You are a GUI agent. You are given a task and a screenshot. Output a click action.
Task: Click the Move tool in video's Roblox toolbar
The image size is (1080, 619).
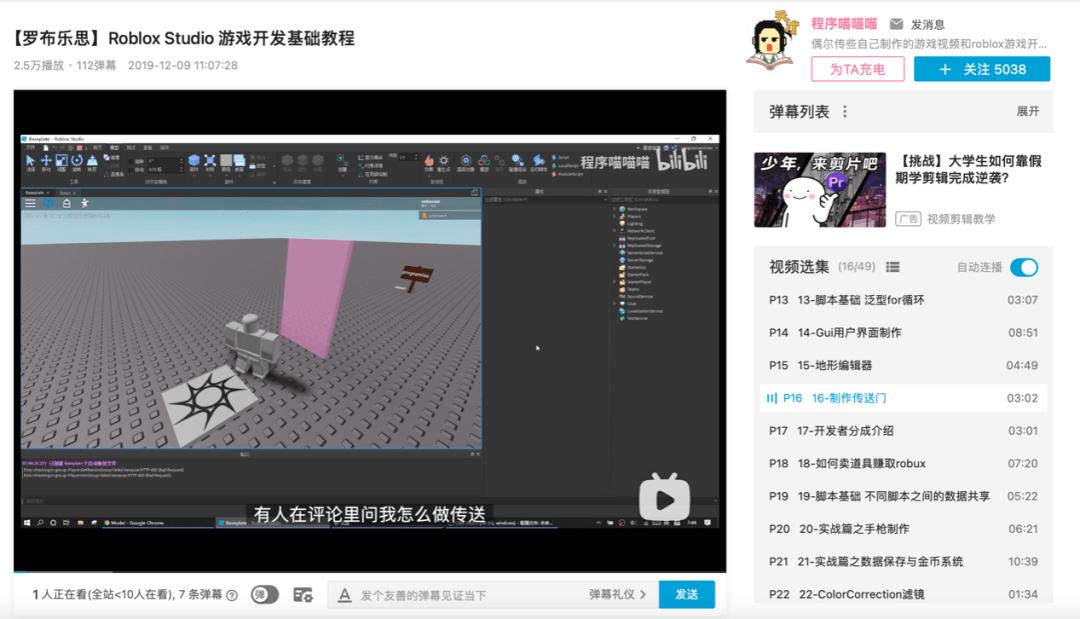46,162
